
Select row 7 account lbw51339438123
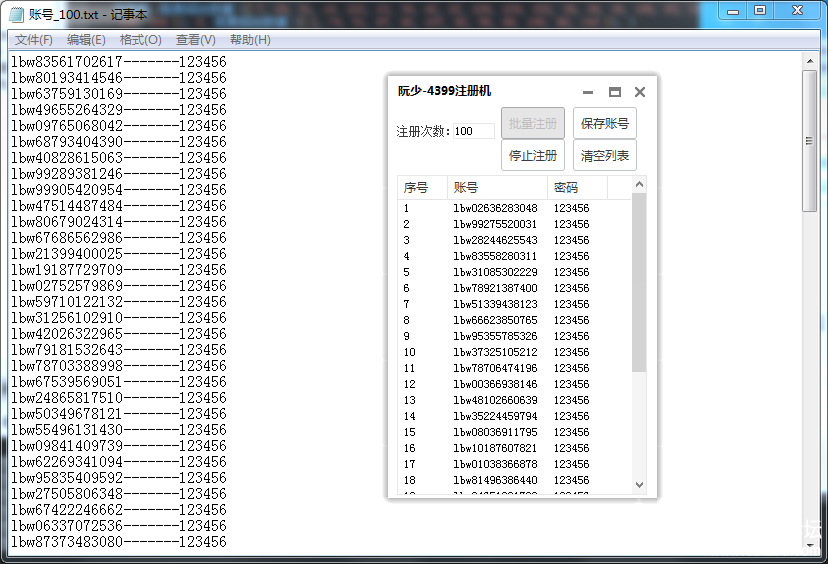pyautogui.click(x=495, y=304)
